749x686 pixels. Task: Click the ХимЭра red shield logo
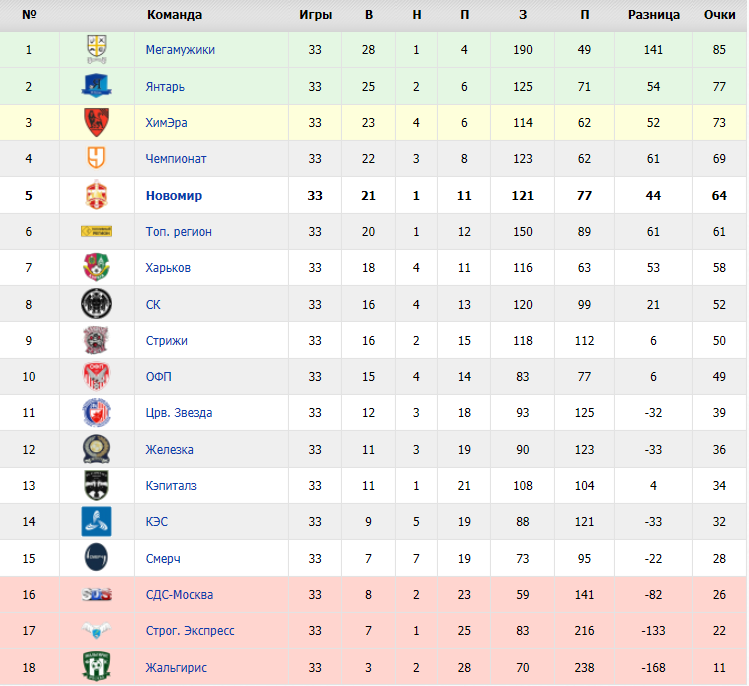coord(96,122)
